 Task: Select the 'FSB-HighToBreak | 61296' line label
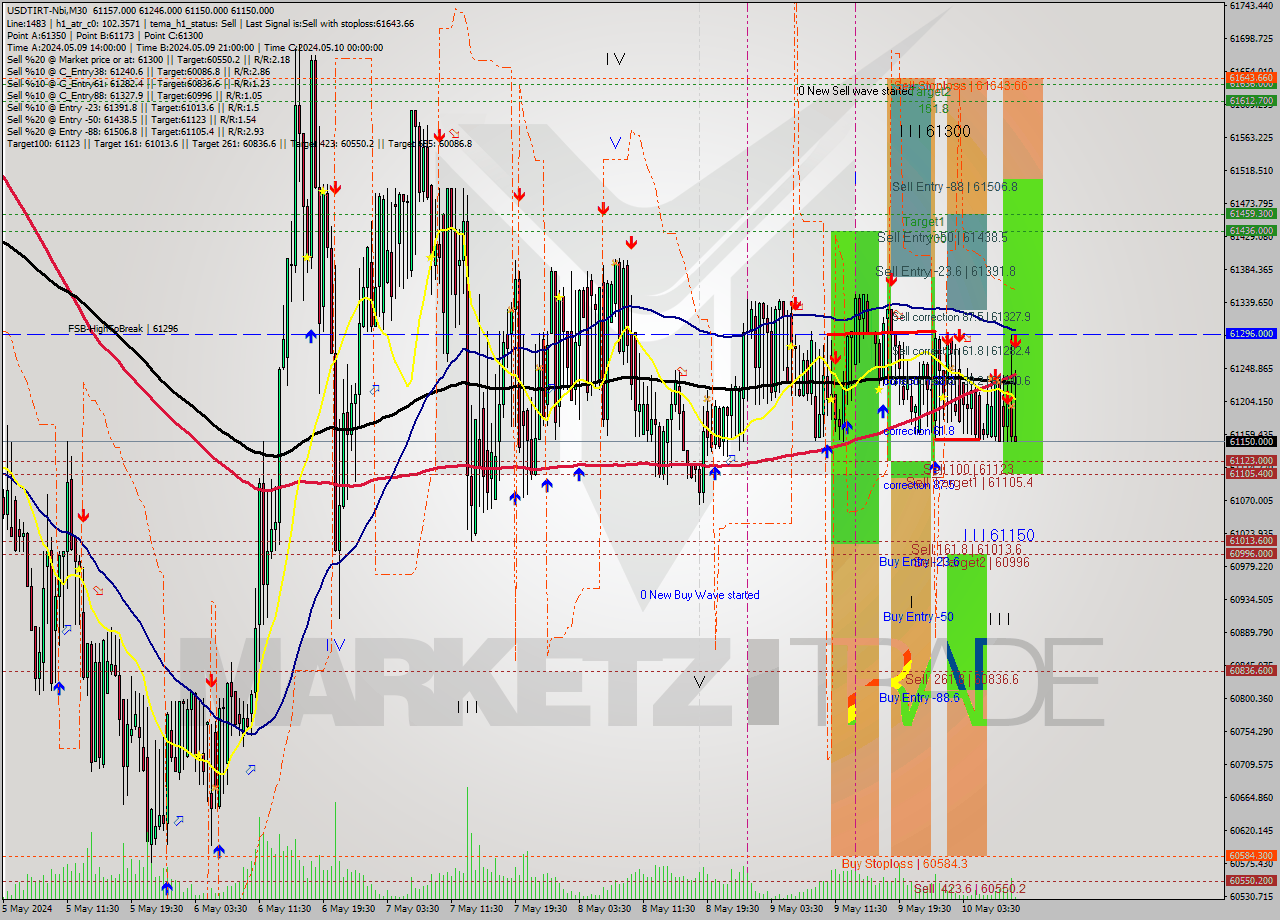click(123, 328)
